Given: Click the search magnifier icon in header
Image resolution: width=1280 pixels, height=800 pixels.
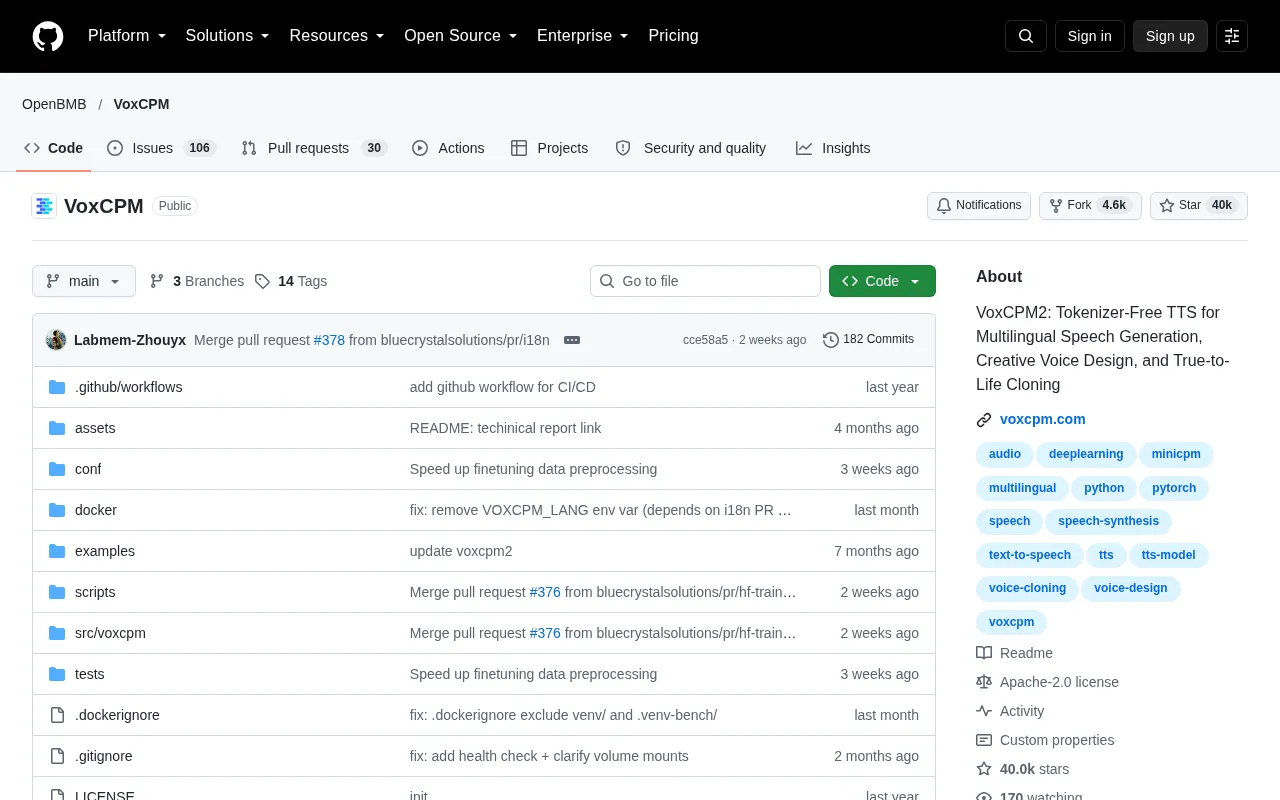Looking at the screenshot, I should point(1026,36).
